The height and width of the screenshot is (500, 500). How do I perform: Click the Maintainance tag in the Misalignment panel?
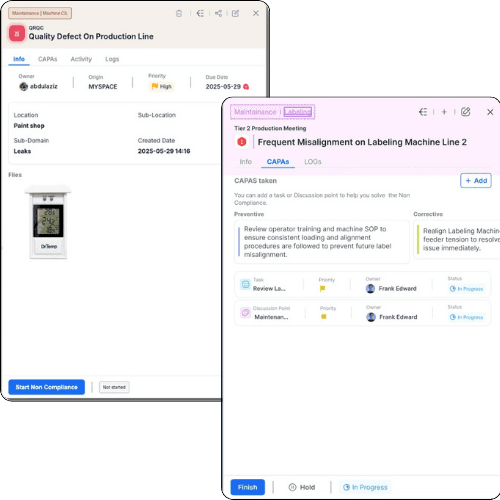point(255,112)
